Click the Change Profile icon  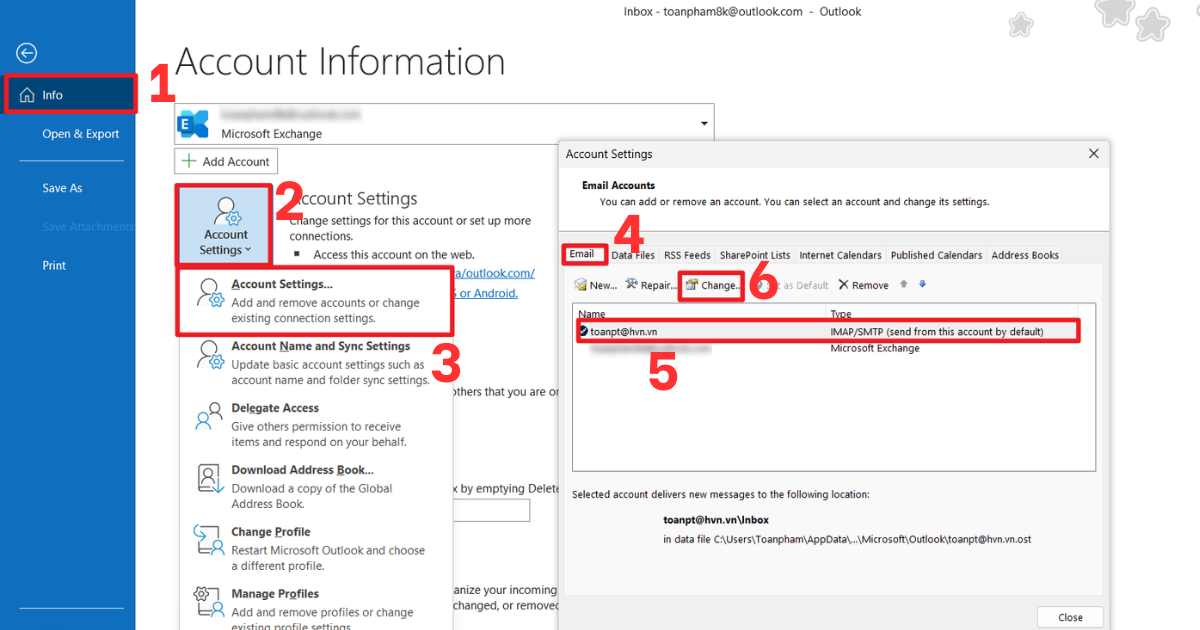coord(208,541)
